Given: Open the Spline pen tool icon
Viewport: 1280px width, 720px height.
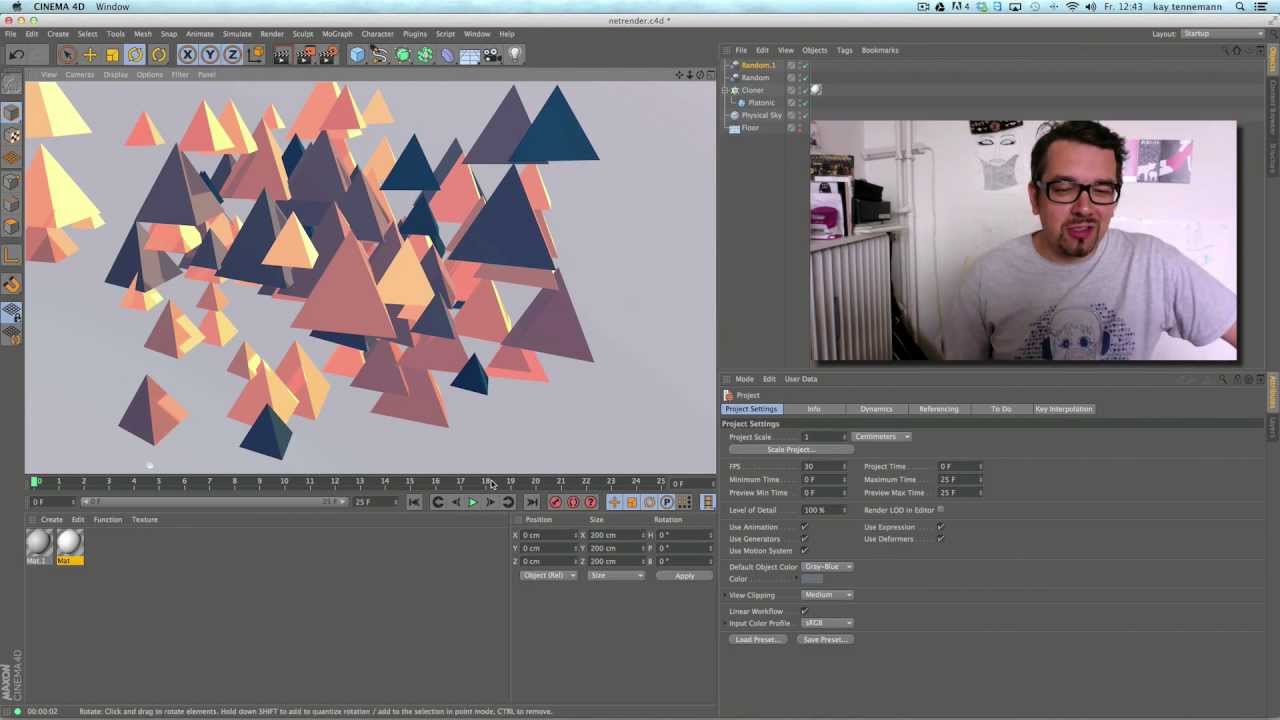Looking at the screenshot, I should pos(380,55).
